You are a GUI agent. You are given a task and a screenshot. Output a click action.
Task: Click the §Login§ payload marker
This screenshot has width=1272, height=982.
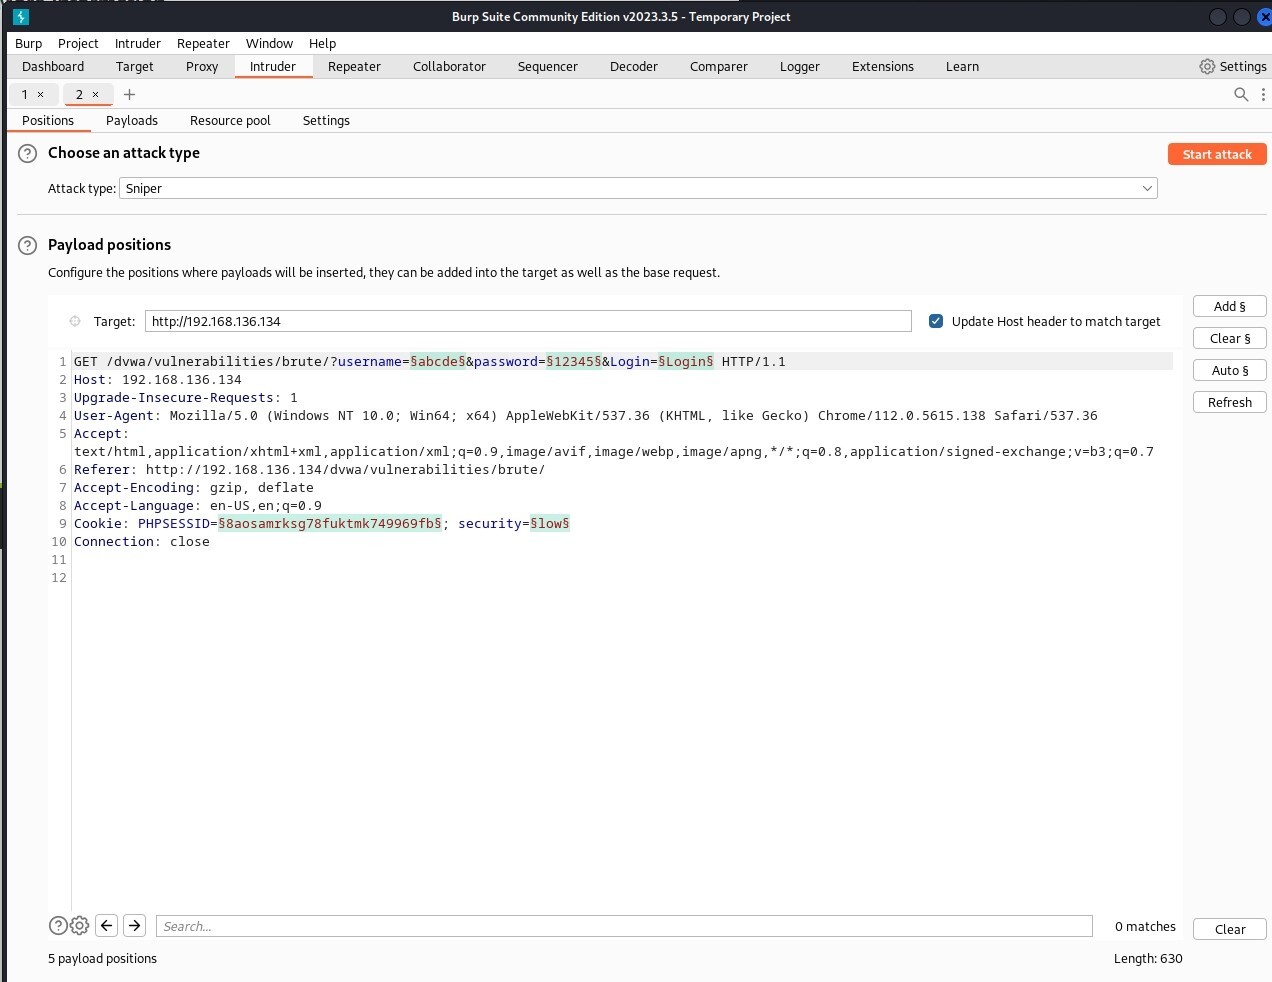pos(686,362)
